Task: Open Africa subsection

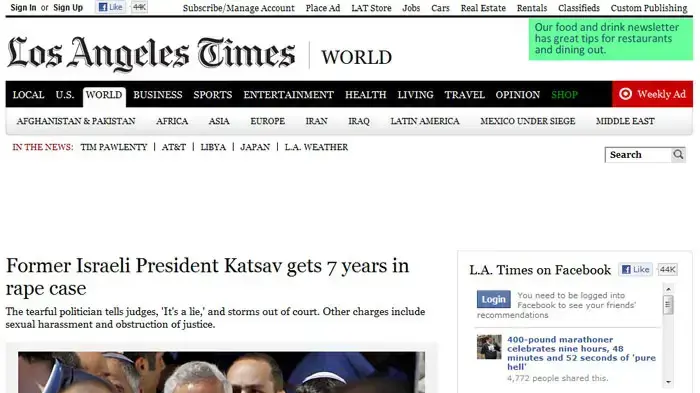Action: pyautogui.click(x=172, y=121)
